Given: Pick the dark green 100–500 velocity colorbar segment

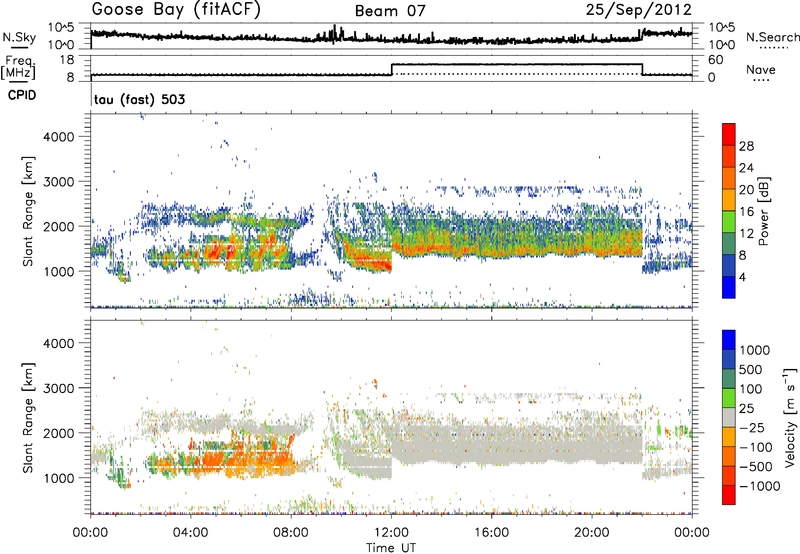Looking at the screenshot, I should pyautogui.click(x=729, y=379).
